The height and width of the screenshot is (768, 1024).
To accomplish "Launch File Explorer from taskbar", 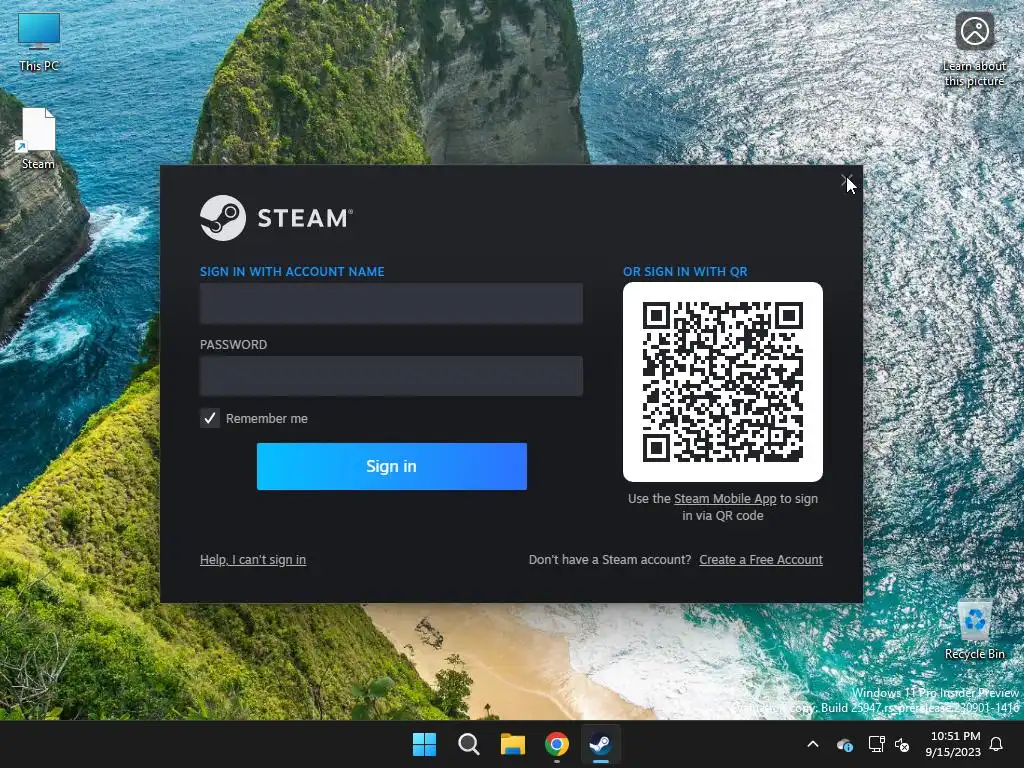I will click(513, 744).
